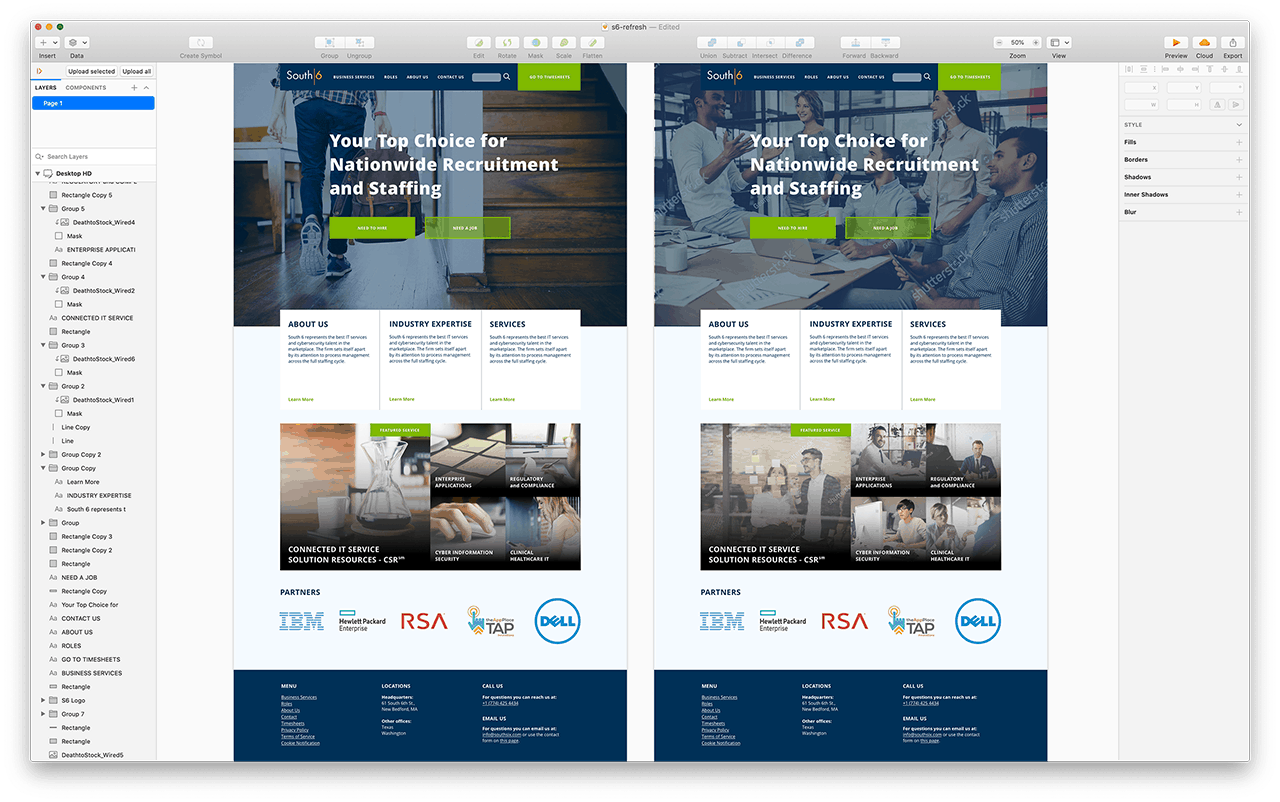Add a shadow in the Shadows section

pyautogui.click(x=1239, y=177)
